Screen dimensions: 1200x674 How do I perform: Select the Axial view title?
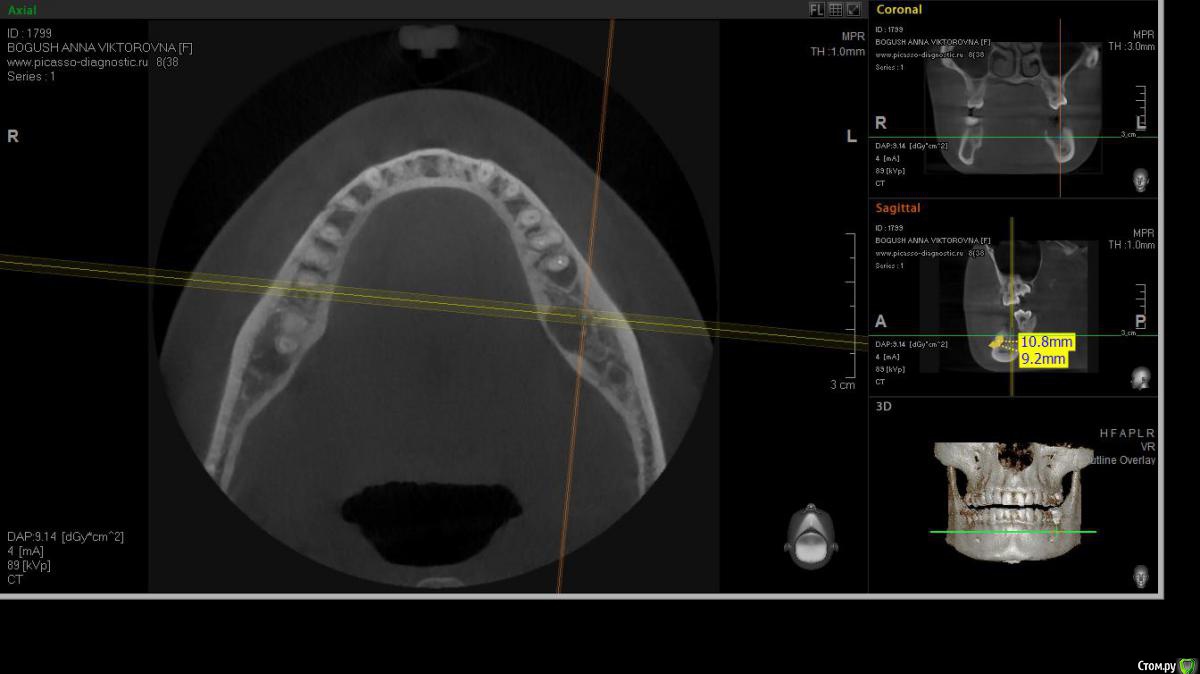pos(22,9)
